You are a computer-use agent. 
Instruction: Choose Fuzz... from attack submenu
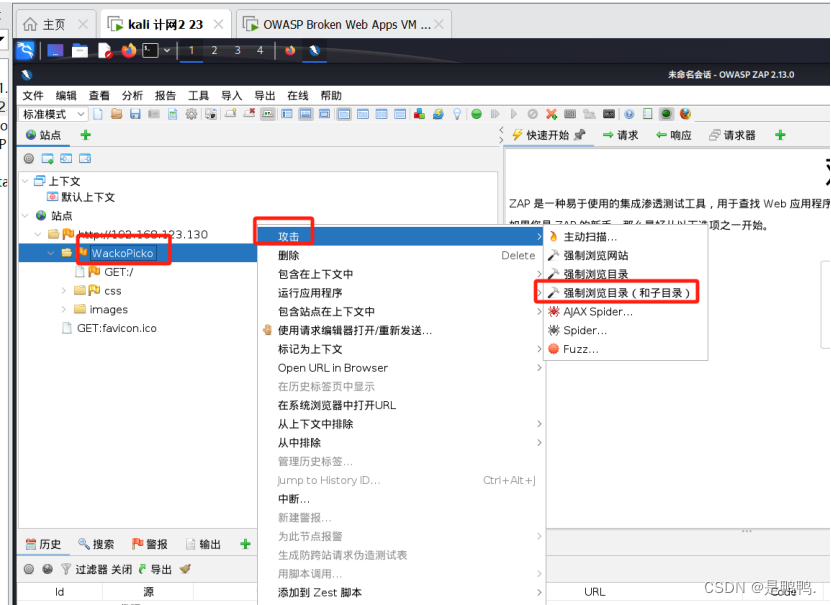(x=626, y=349)
